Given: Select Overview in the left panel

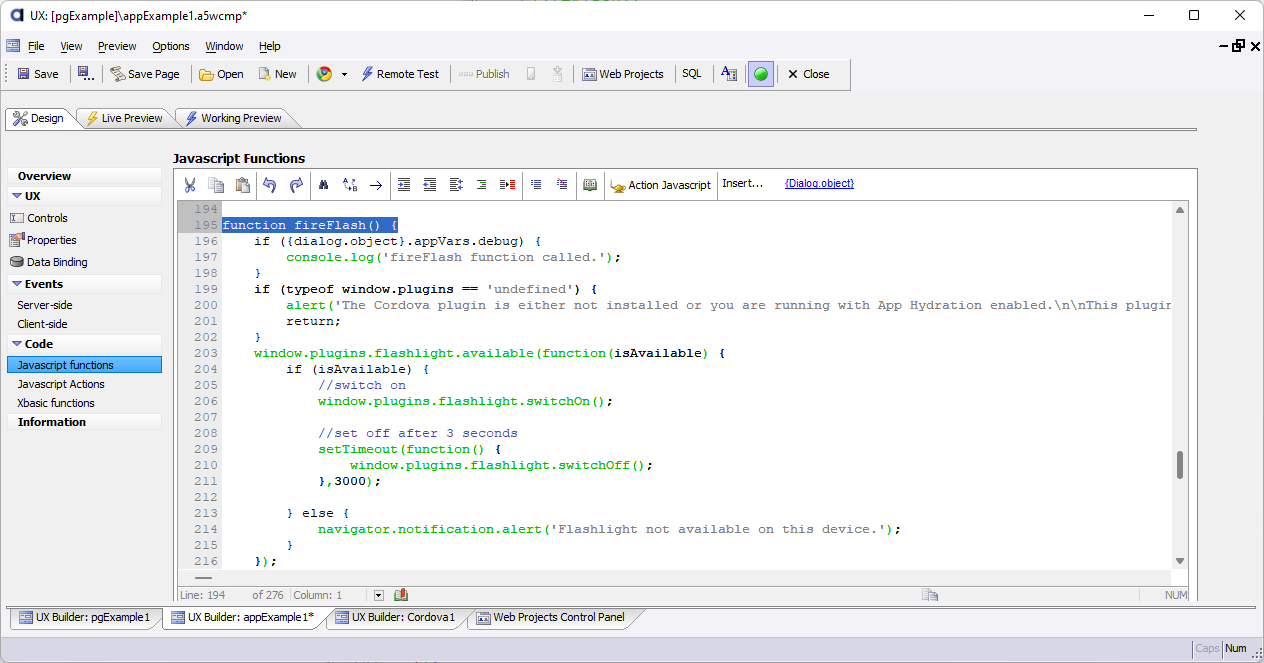Looking at the screenshot, I should (x=84, y=176).
